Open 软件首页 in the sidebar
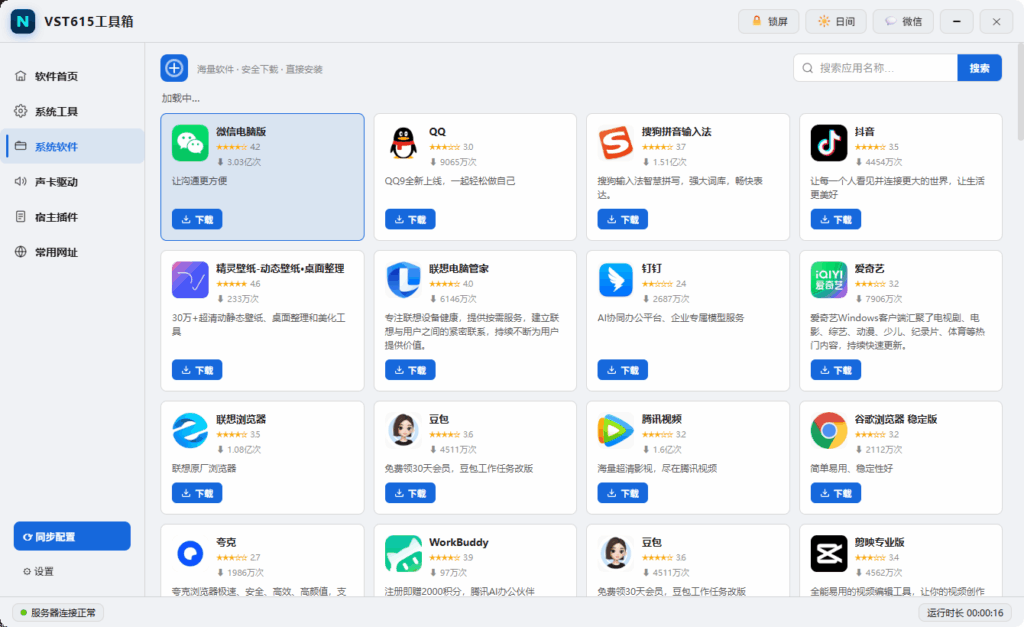Viewport: 1024px width, 627px height. click(72, 76)
